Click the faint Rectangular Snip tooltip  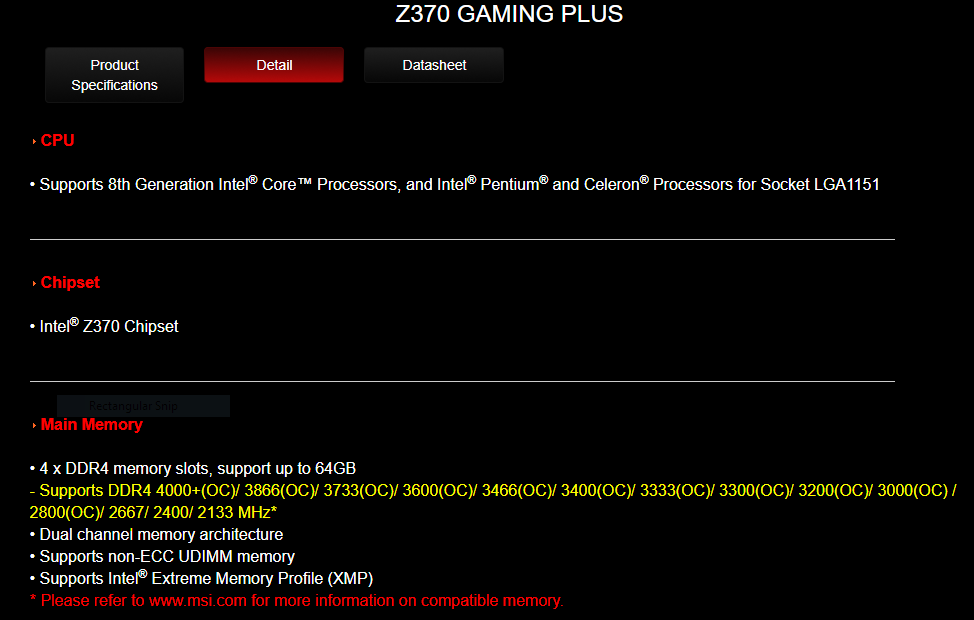click(143, 406)
